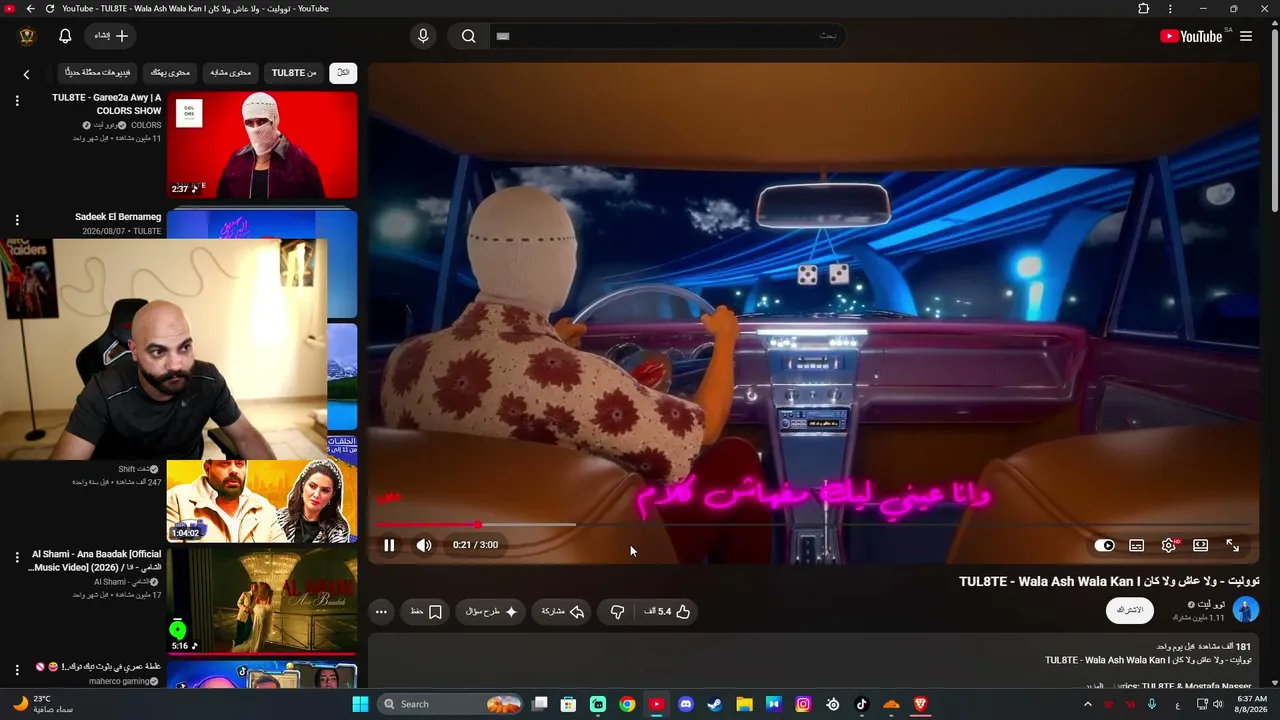Image resolution: width=1280 pixels, height=720 pixels.
Task: Open options for maherco gaming video
Action: (17, 669)
